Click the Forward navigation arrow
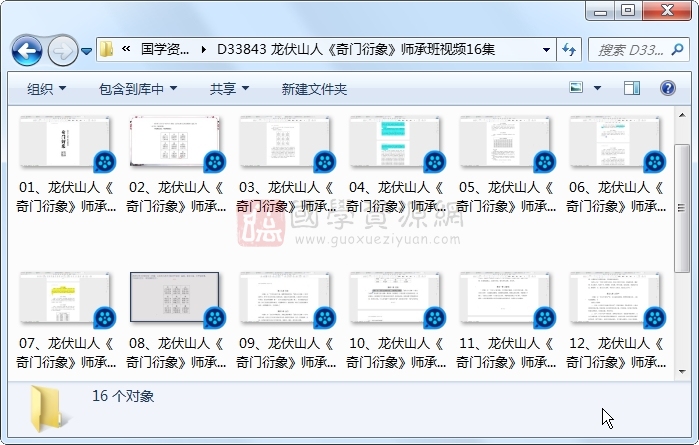The width and height of the screenshot is (699, 445). pos(62,51)
